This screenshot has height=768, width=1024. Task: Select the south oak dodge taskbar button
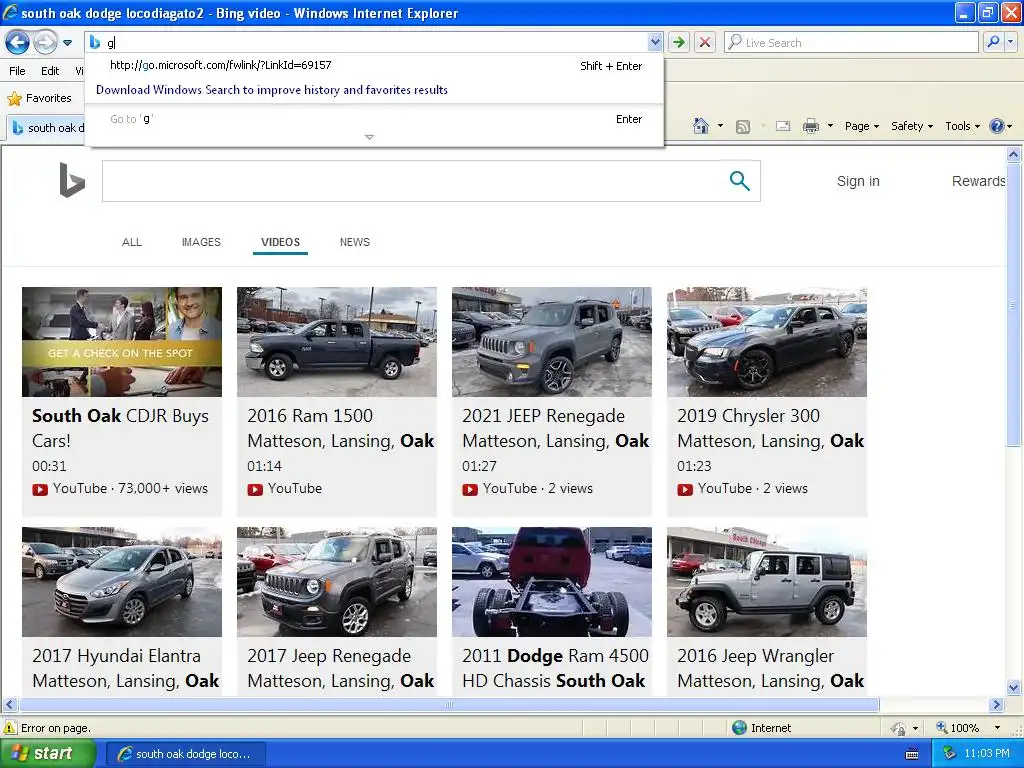click(x=185, y=754)
